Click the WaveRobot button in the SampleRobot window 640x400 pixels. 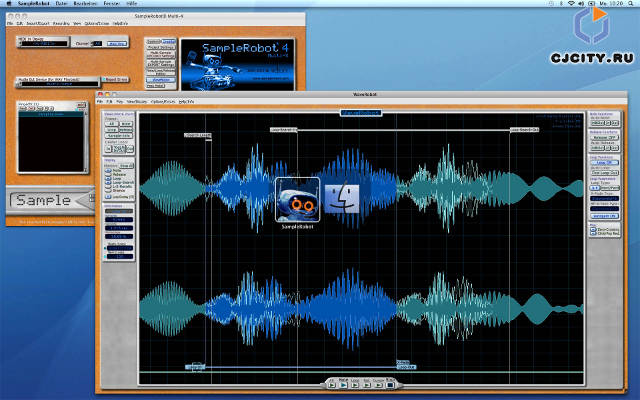pyautogui.click(x=161, y=80)
